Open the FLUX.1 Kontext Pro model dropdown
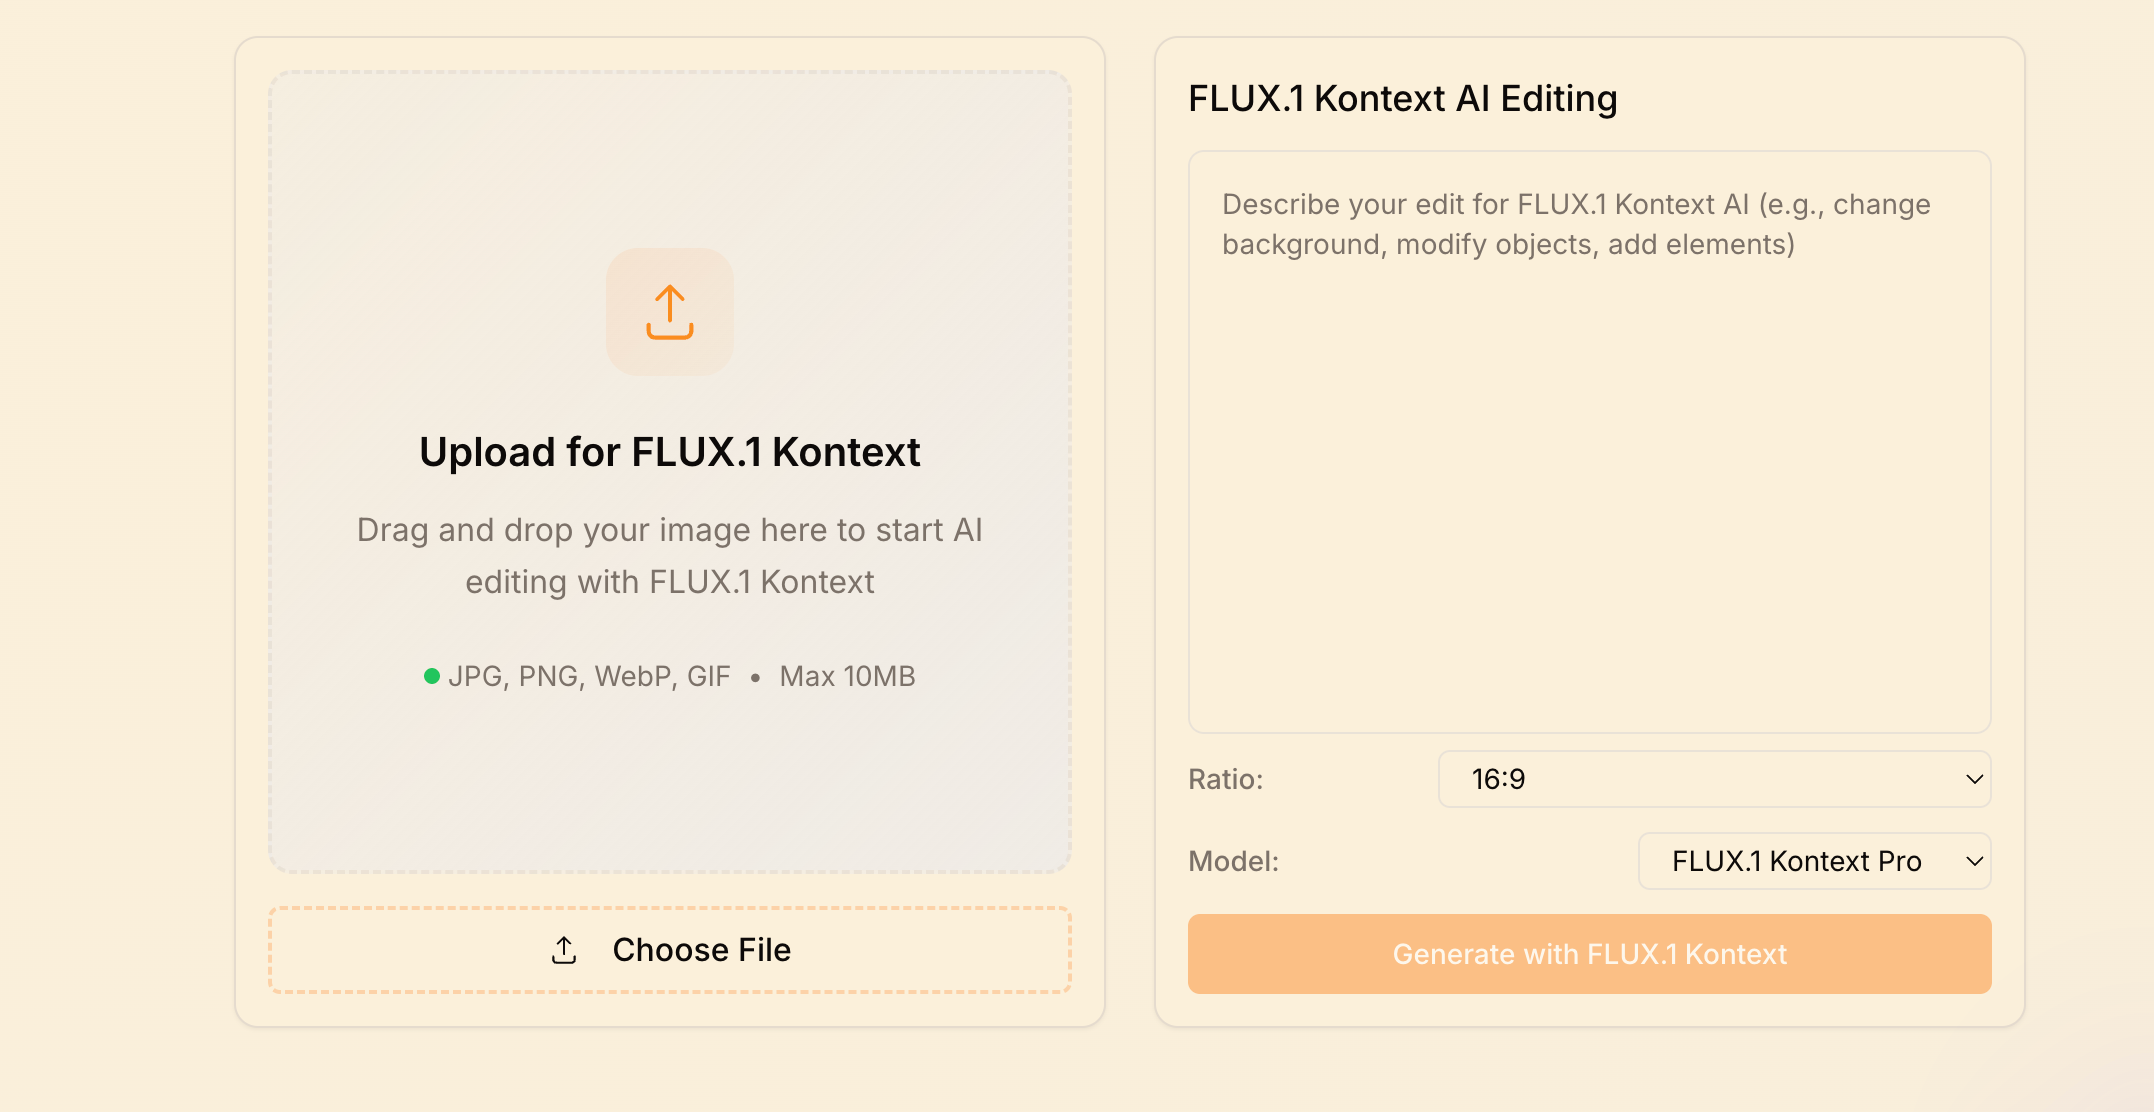 (1796, 861)
